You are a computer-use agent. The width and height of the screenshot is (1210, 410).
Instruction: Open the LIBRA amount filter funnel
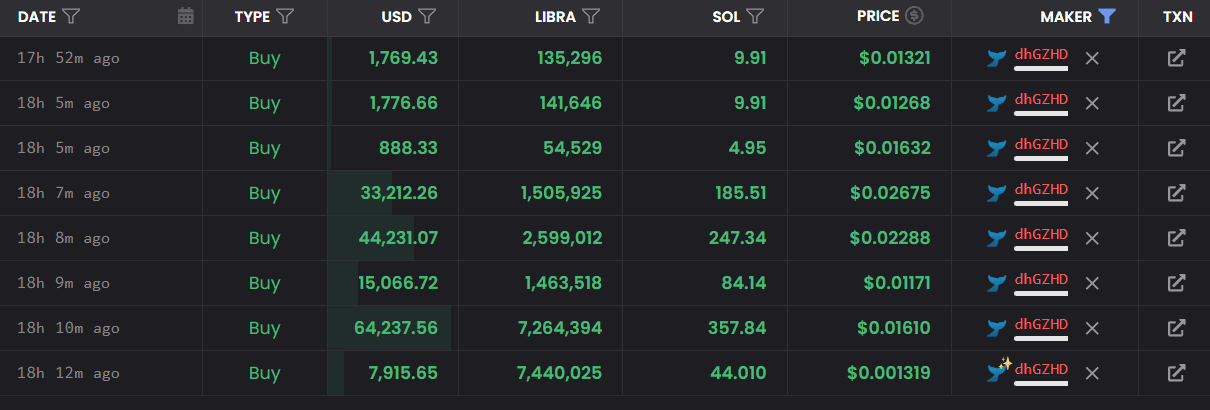(x=591, y=16)
